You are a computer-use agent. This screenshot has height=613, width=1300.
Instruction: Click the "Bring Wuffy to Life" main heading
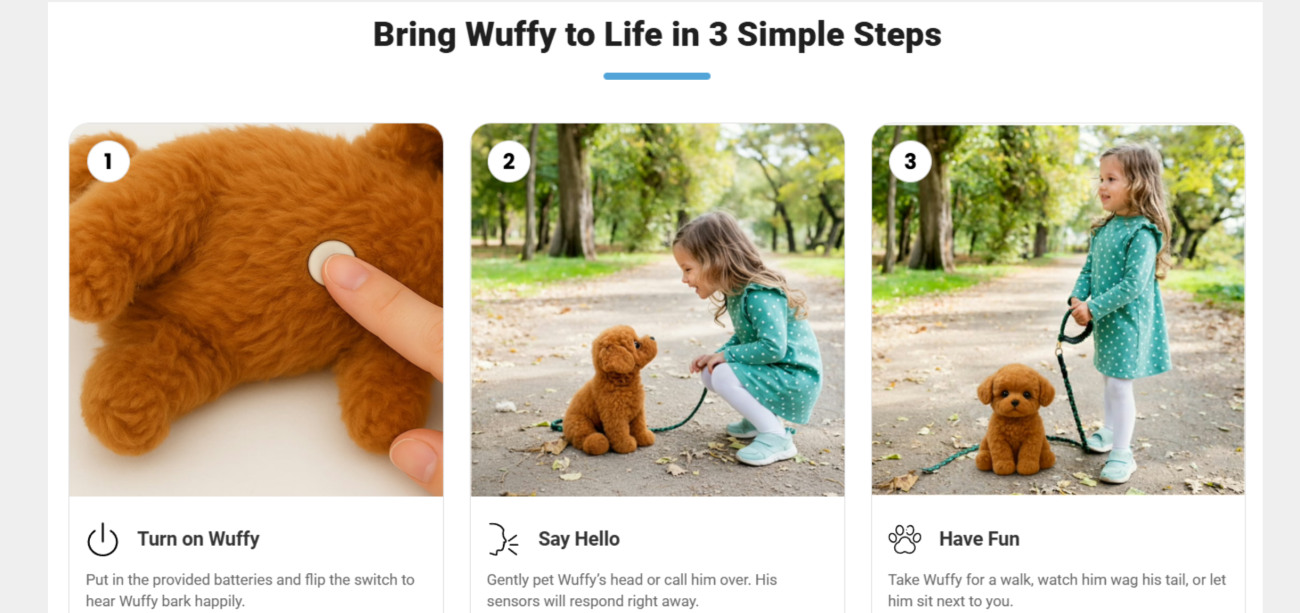coord(657,35)
